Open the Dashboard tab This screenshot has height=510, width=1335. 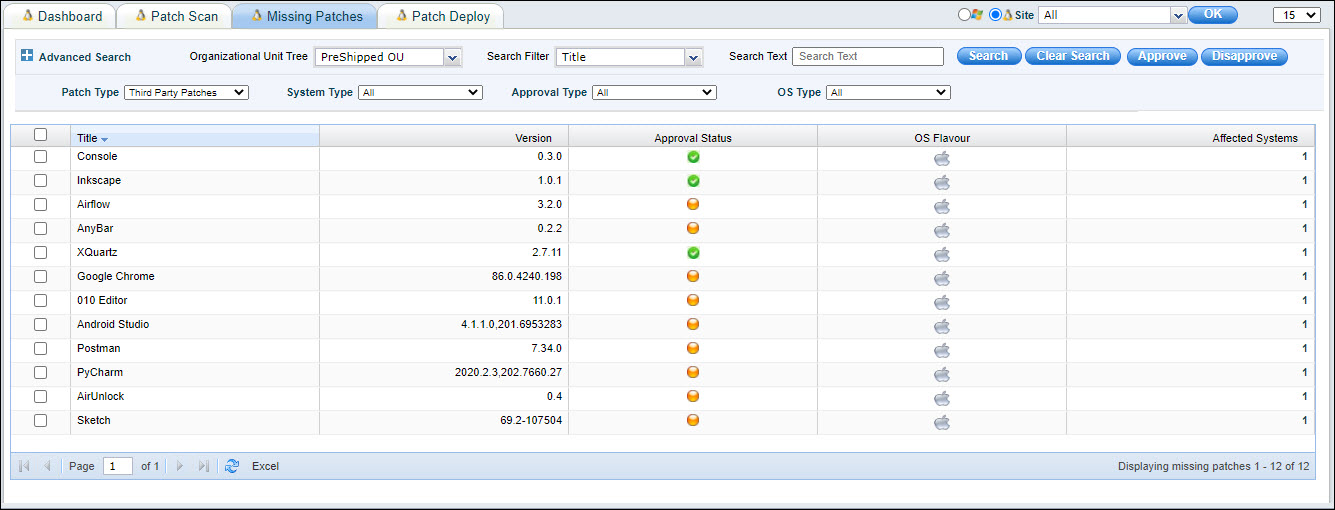(x=62, y=16)
